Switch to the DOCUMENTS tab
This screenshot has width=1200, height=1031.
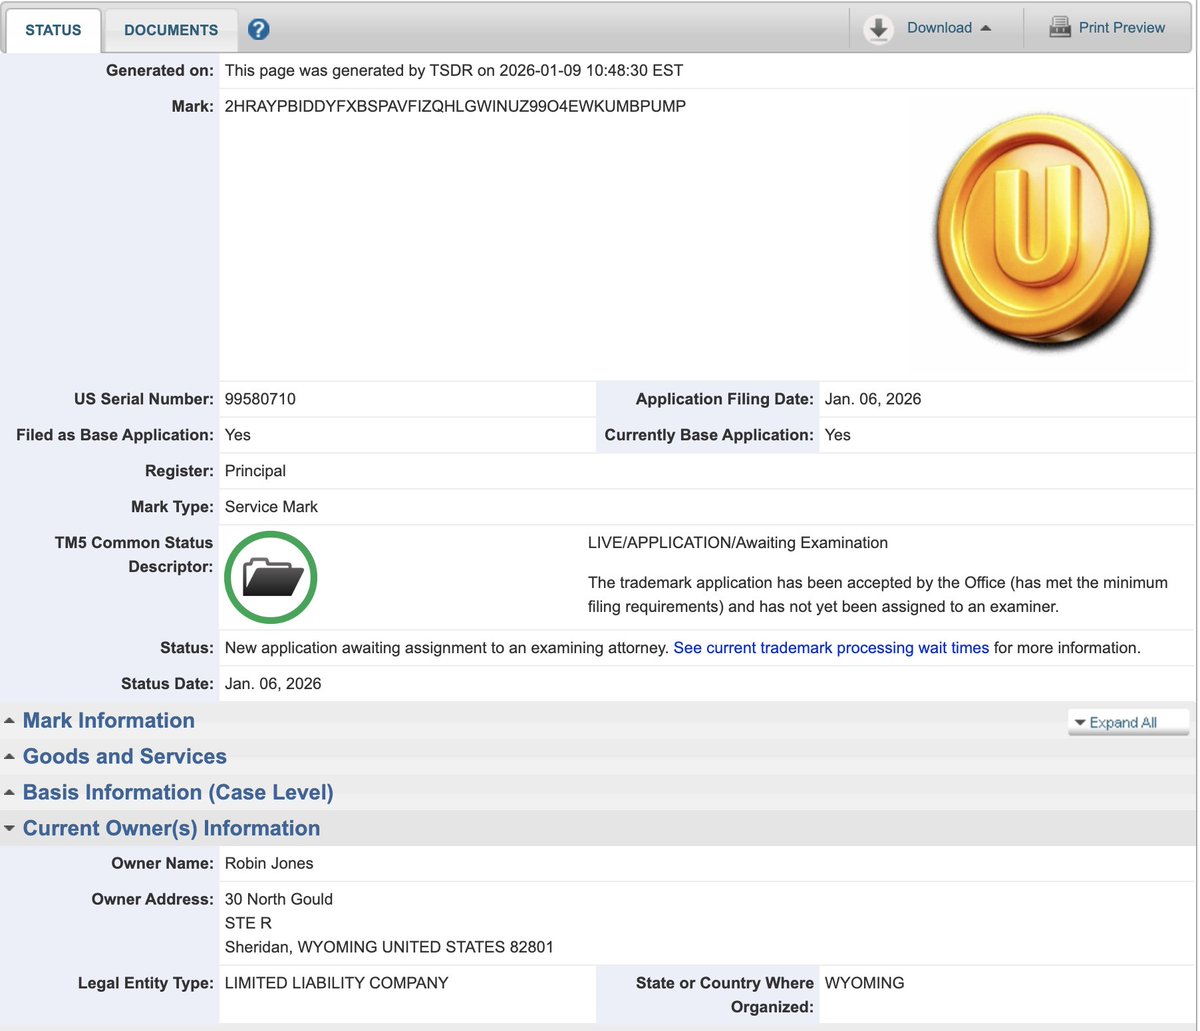point(171,30)
